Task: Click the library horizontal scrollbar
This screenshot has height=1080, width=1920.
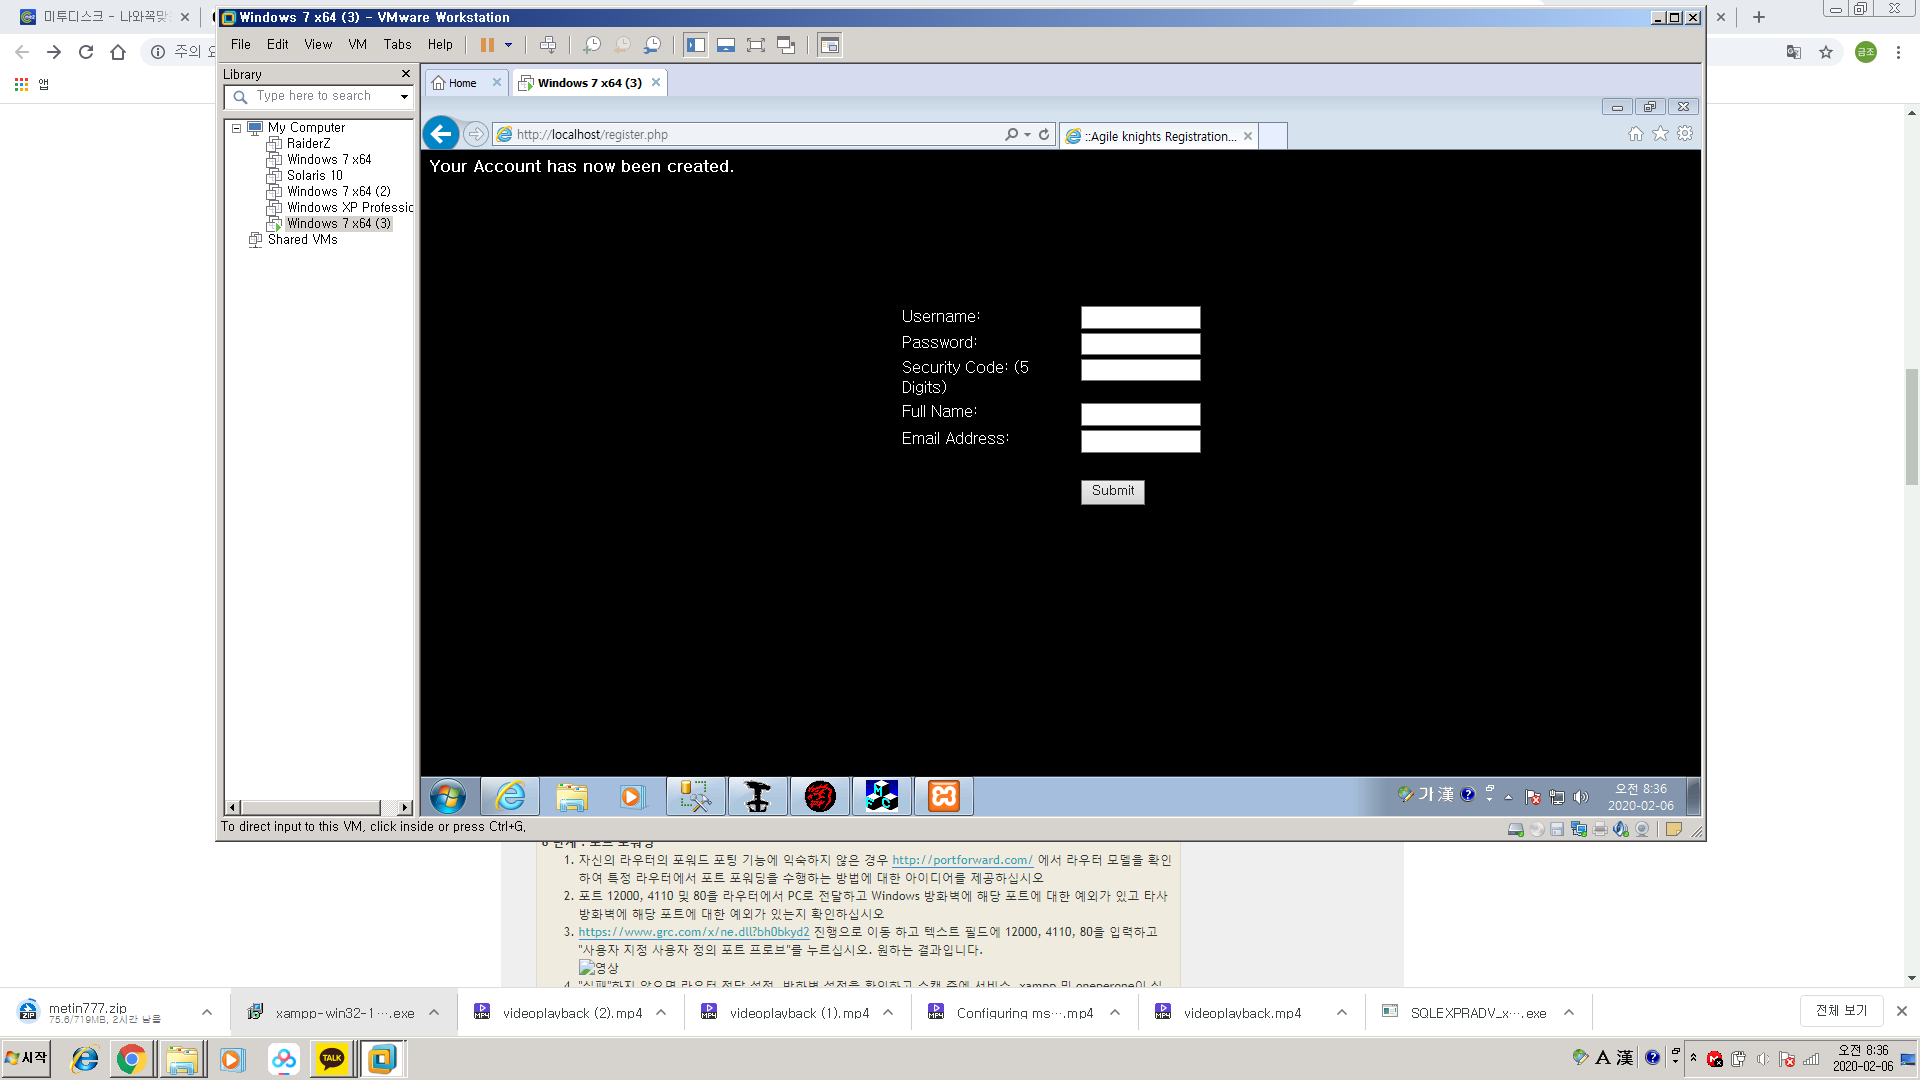Action: click(311, 807)
